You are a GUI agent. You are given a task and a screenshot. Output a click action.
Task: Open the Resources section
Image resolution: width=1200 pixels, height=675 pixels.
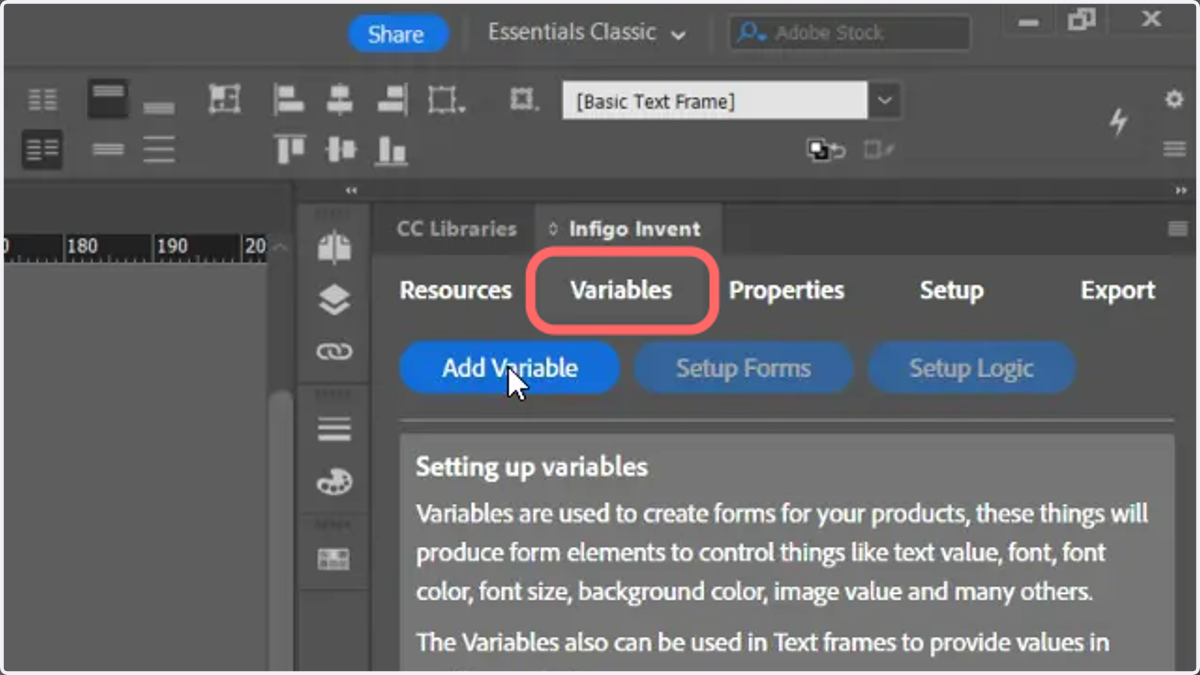pyautogui.click(x=456, y=291)
